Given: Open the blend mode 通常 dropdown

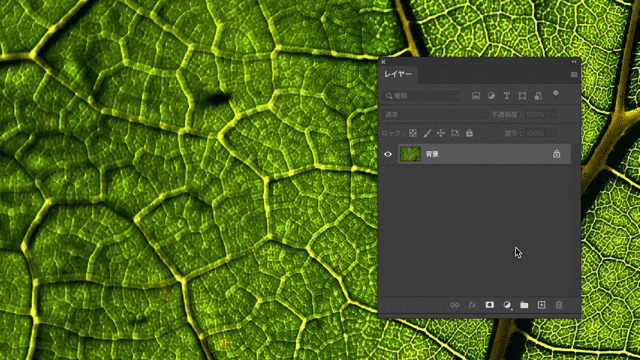Looking at the screenshot, I should (x=435, y=115).
